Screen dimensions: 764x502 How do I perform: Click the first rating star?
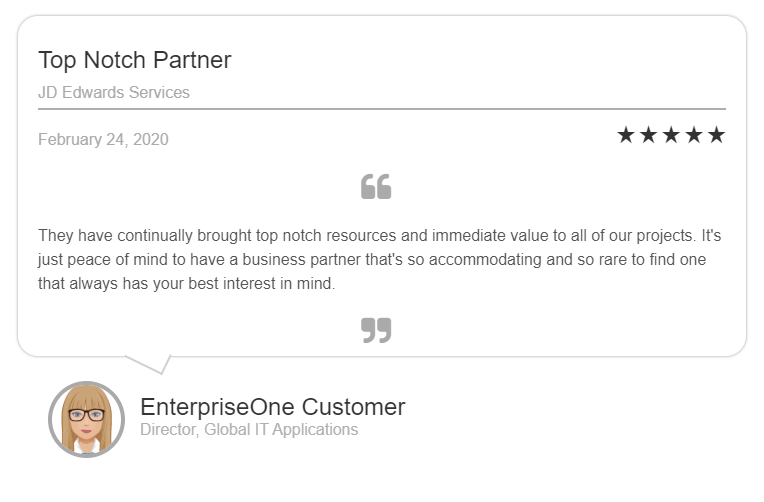(x=626, y=135)
